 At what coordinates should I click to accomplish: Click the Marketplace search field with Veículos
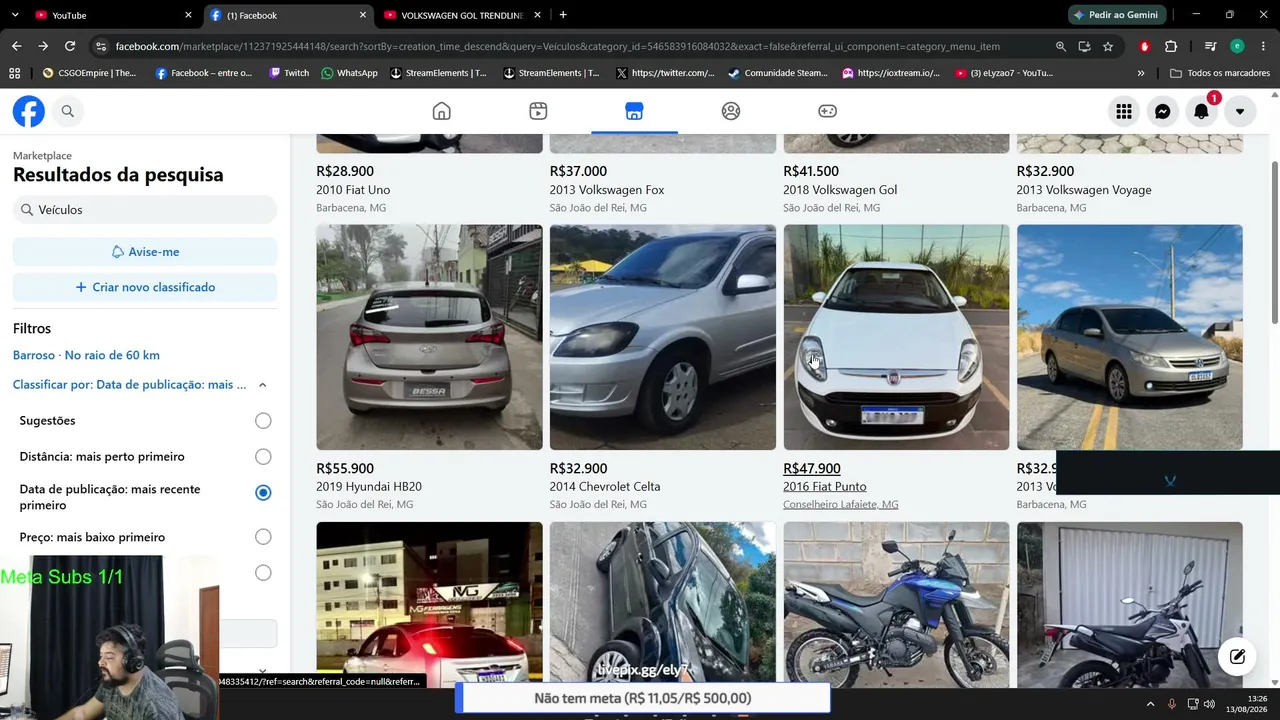(x=145, y=210)
